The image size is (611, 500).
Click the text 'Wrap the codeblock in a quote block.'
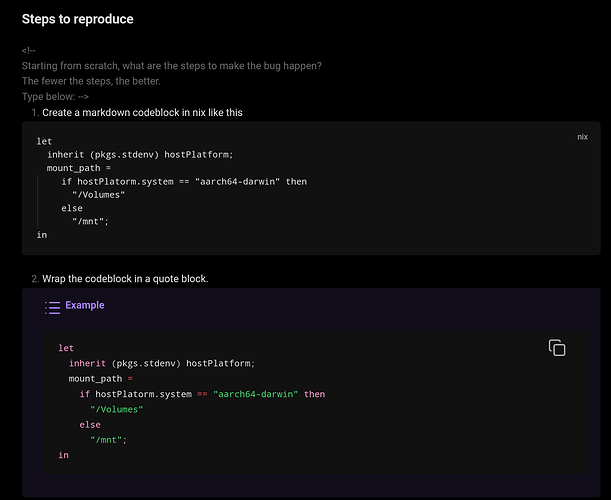pyautogui.click(x=125, y=279)
